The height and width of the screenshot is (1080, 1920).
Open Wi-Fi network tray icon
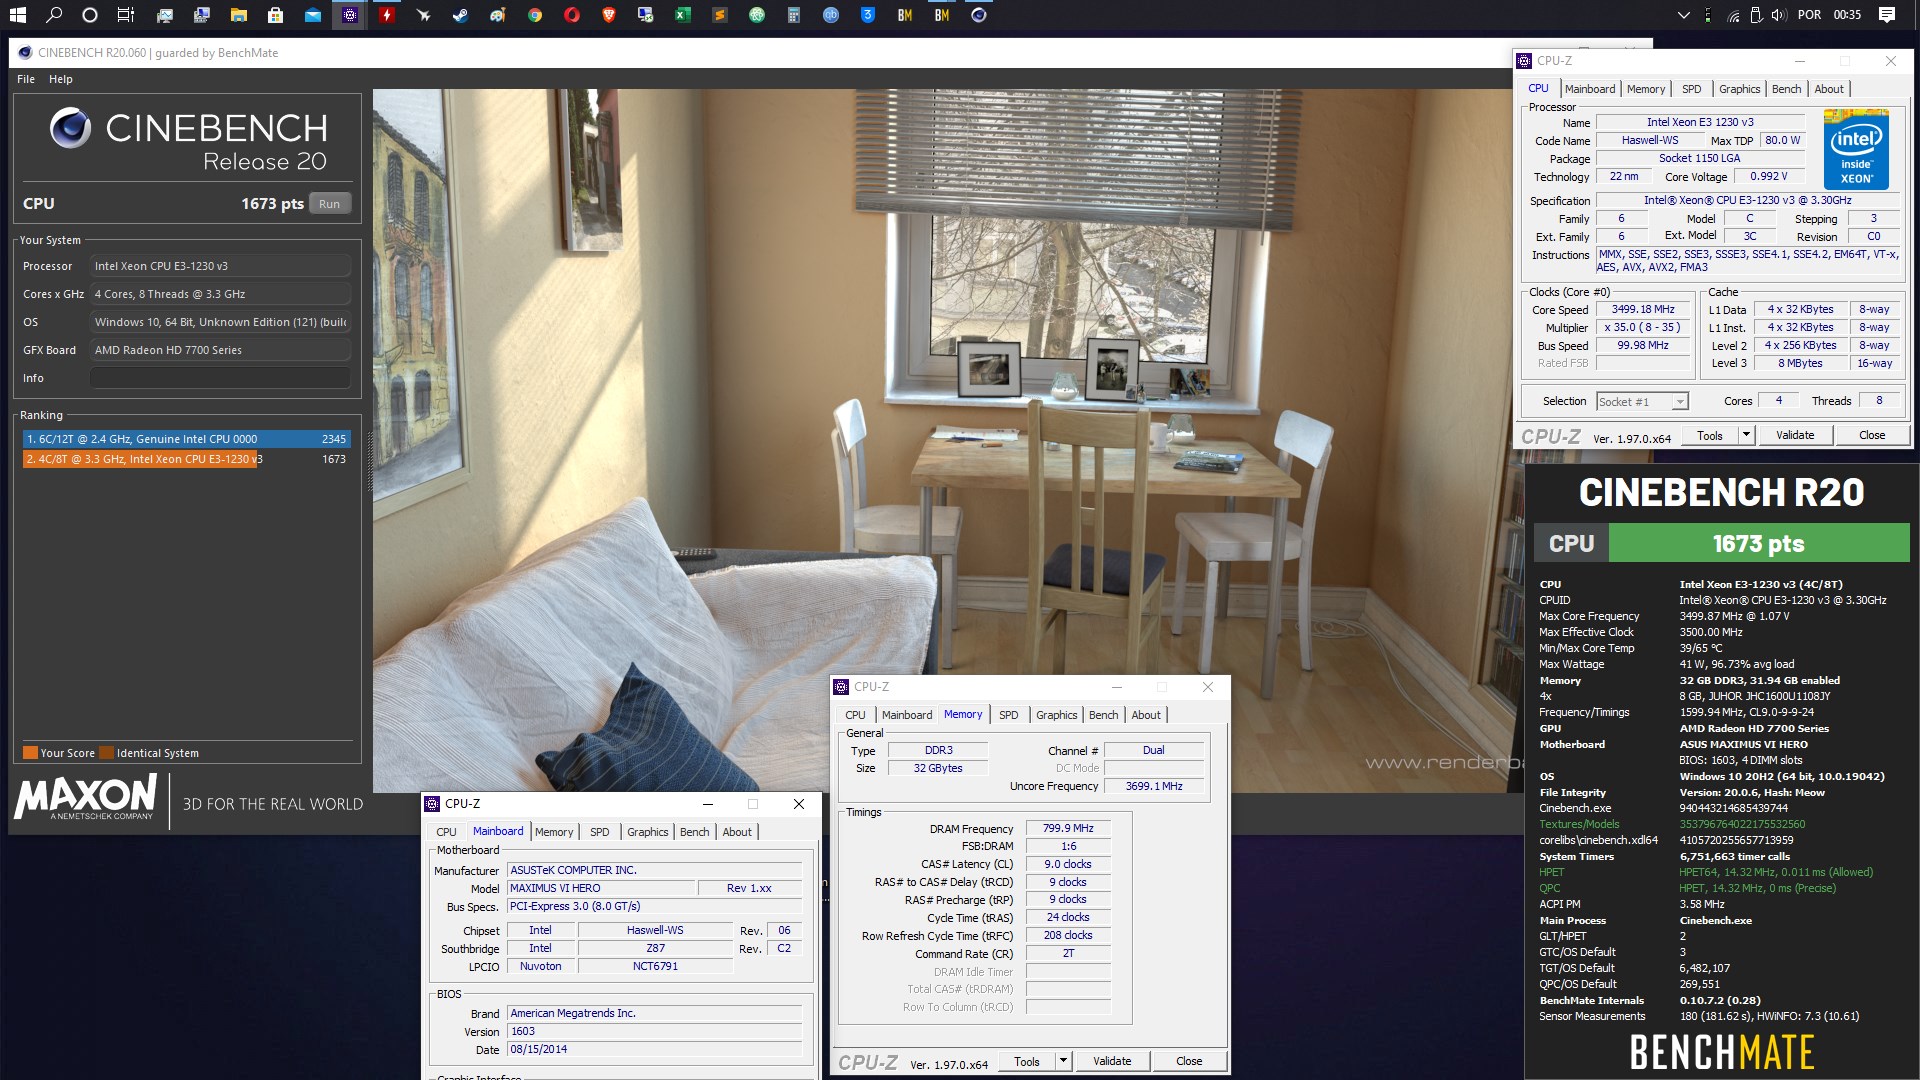tap(1733, 15)
